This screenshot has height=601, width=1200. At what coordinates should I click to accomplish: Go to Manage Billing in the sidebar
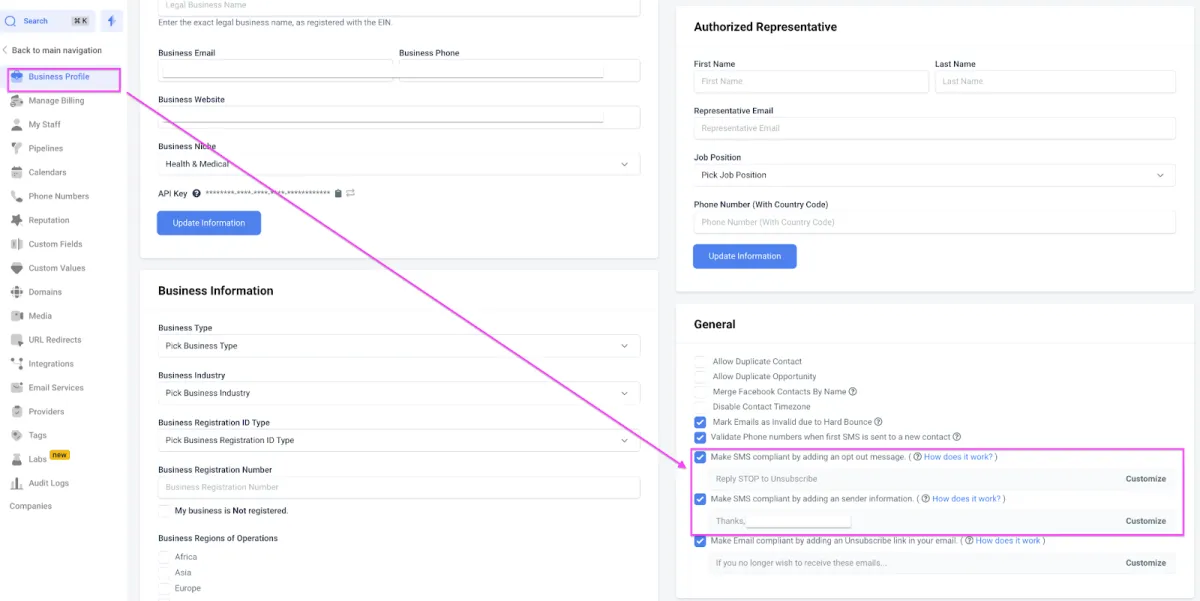point(56,101)
